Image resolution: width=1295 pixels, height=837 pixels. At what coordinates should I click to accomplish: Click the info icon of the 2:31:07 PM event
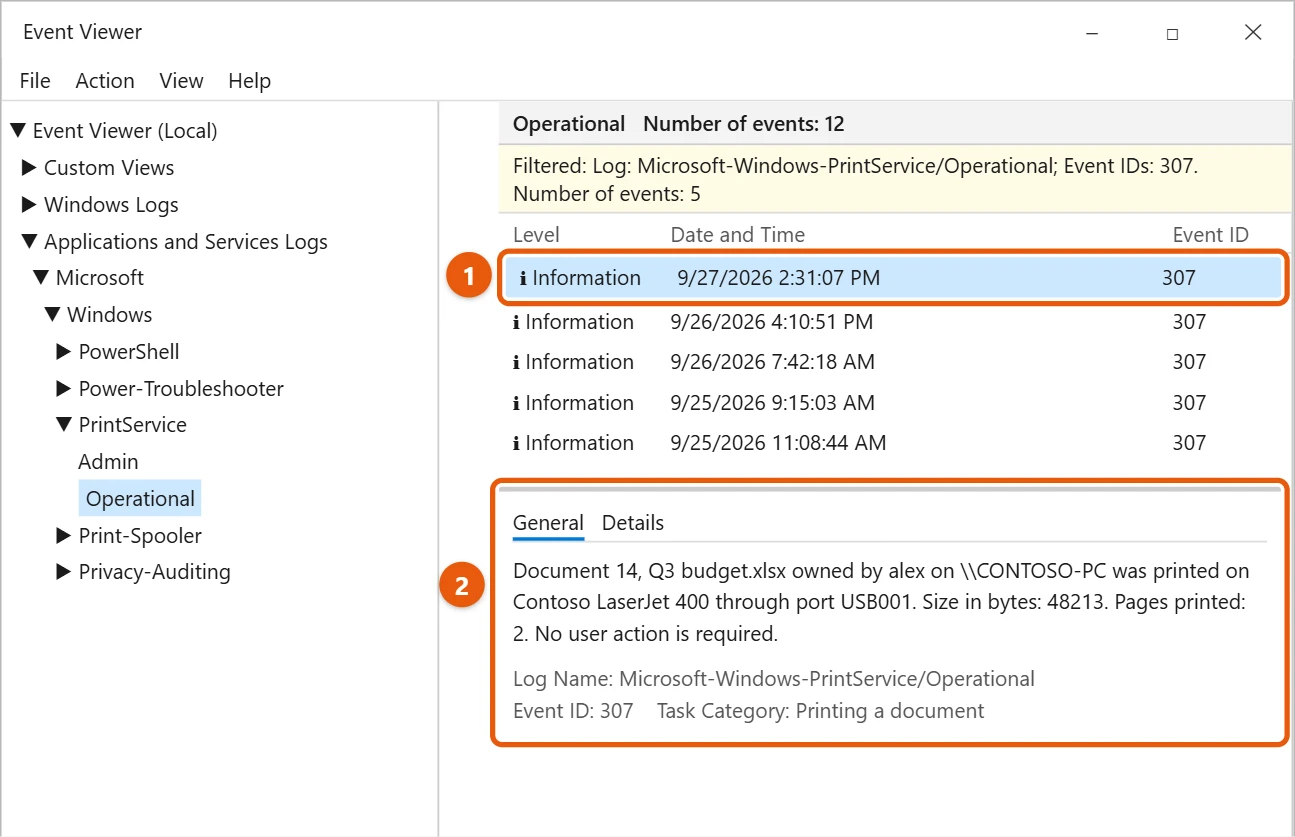[x=523, y=278]
